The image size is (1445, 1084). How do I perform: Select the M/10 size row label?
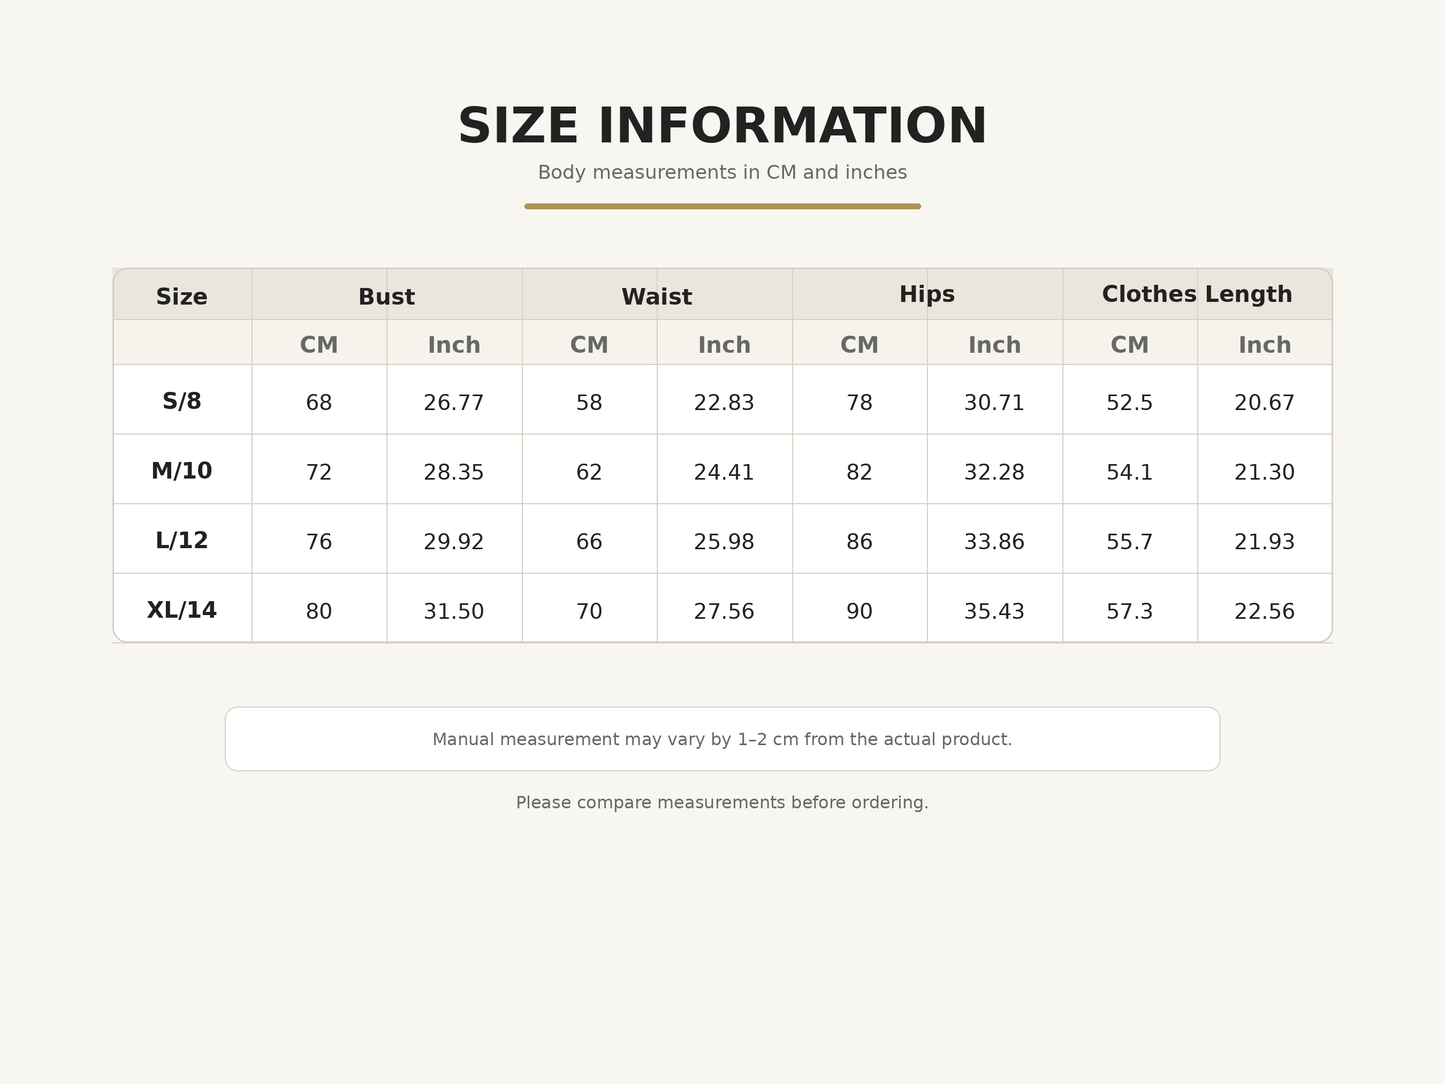pyautogui.click(x=182, y=471)
